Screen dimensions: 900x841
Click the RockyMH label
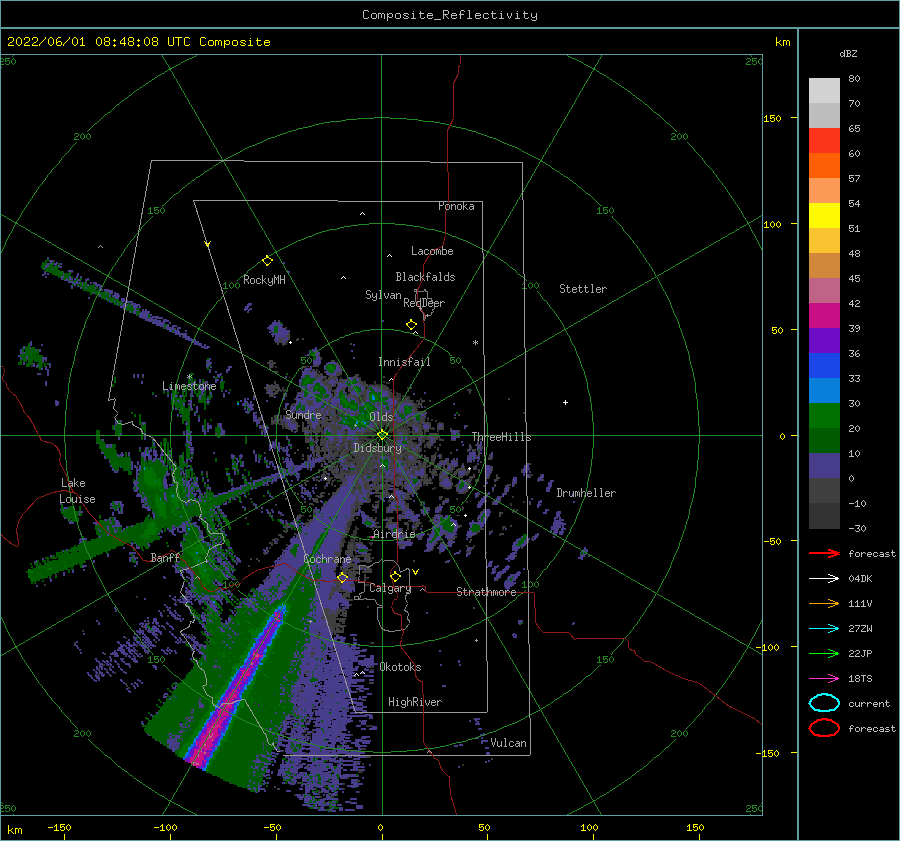coord(264,280)
